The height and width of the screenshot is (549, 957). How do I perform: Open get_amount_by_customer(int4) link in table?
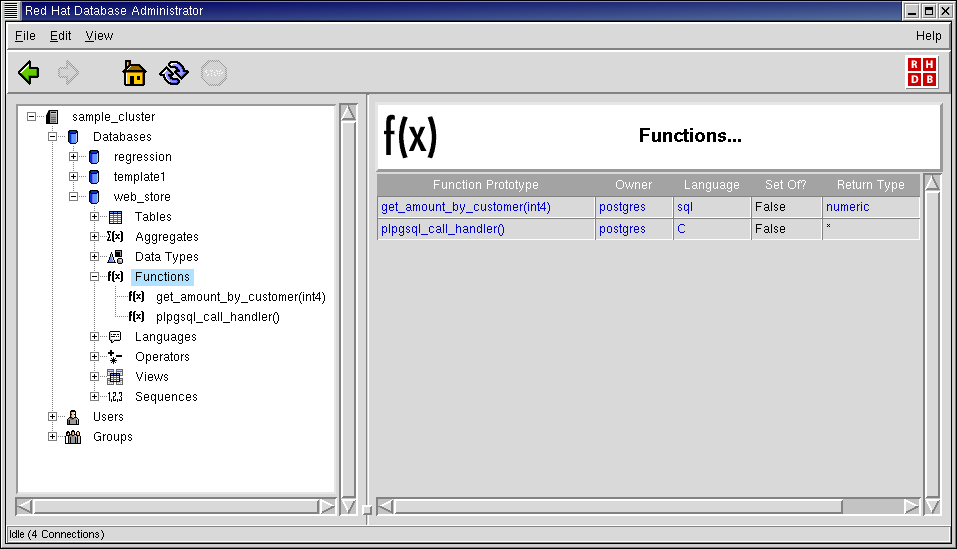tap(466, 207)
